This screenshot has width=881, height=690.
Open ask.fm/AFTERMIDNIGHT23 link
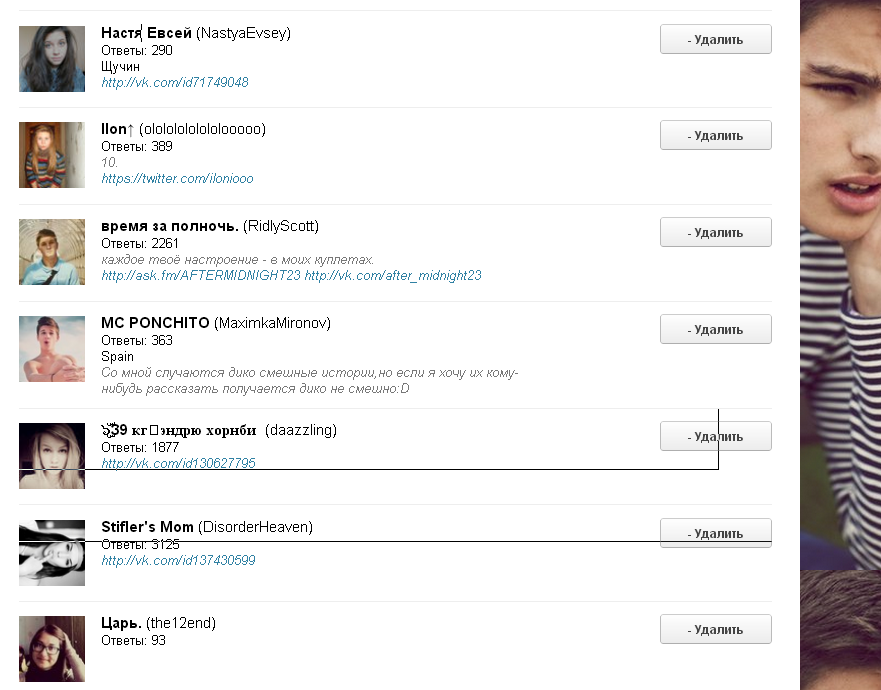[201, 275]
